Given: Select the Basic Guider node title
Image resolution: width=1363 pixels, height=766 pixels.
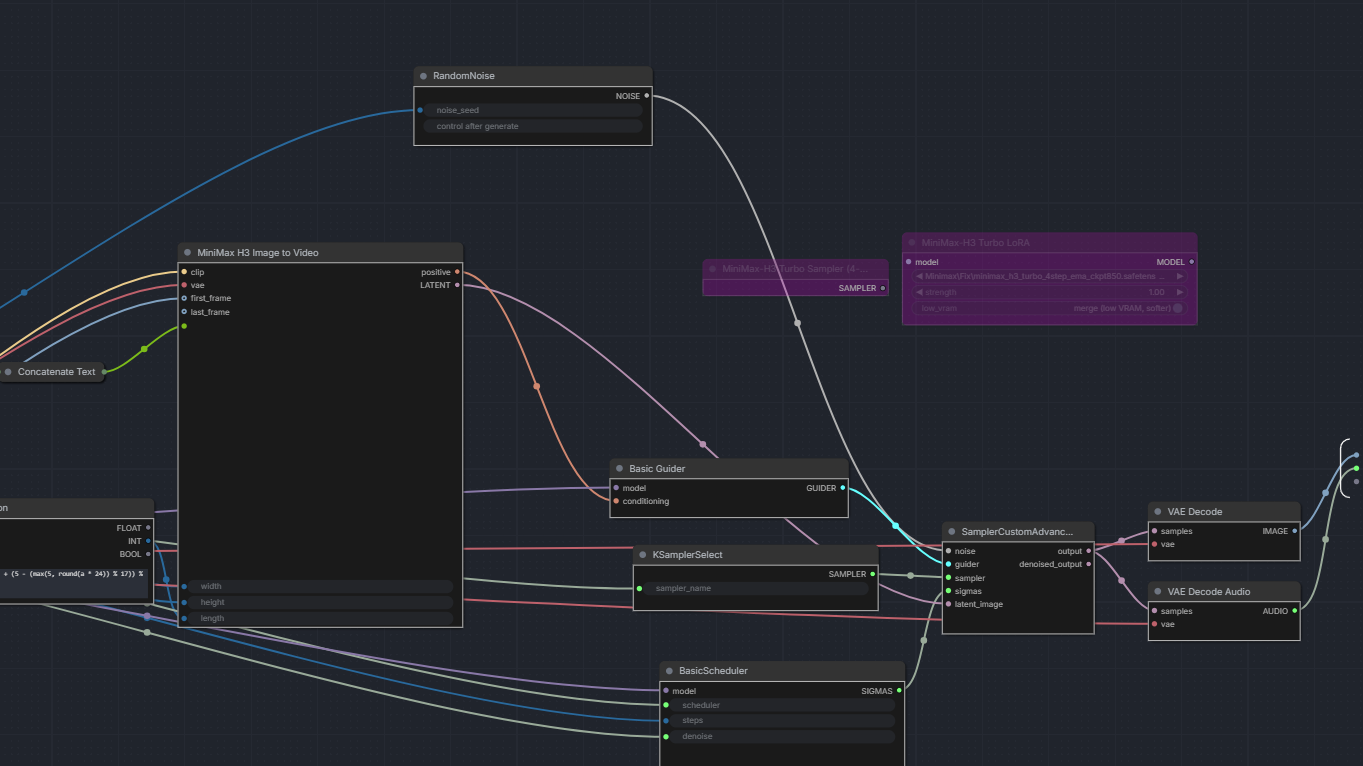Looking at the screenshot, I should tap(657, 469).
